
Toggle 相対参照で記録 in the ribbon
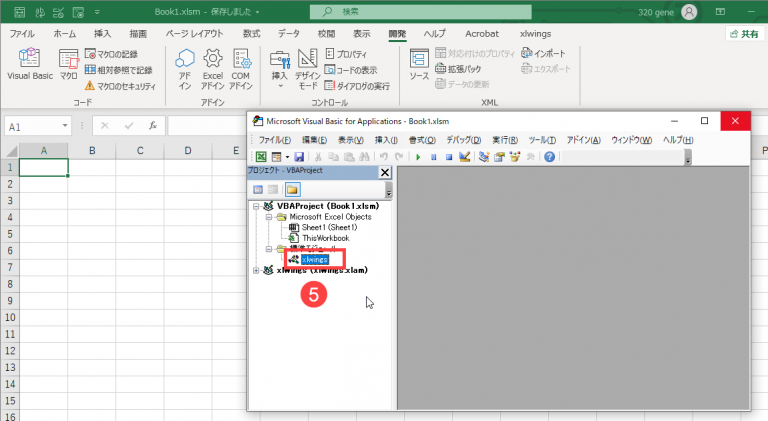point(119,70)
